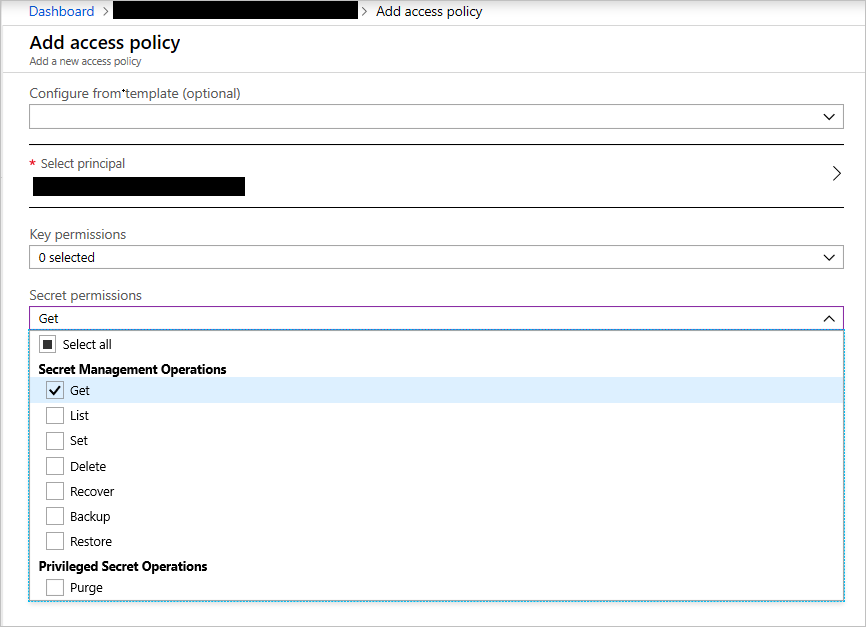Image resolution: width=866 pixels, height=627 pixels.
Task: Click the Select principal row label
Action: (x=83, y=164)
